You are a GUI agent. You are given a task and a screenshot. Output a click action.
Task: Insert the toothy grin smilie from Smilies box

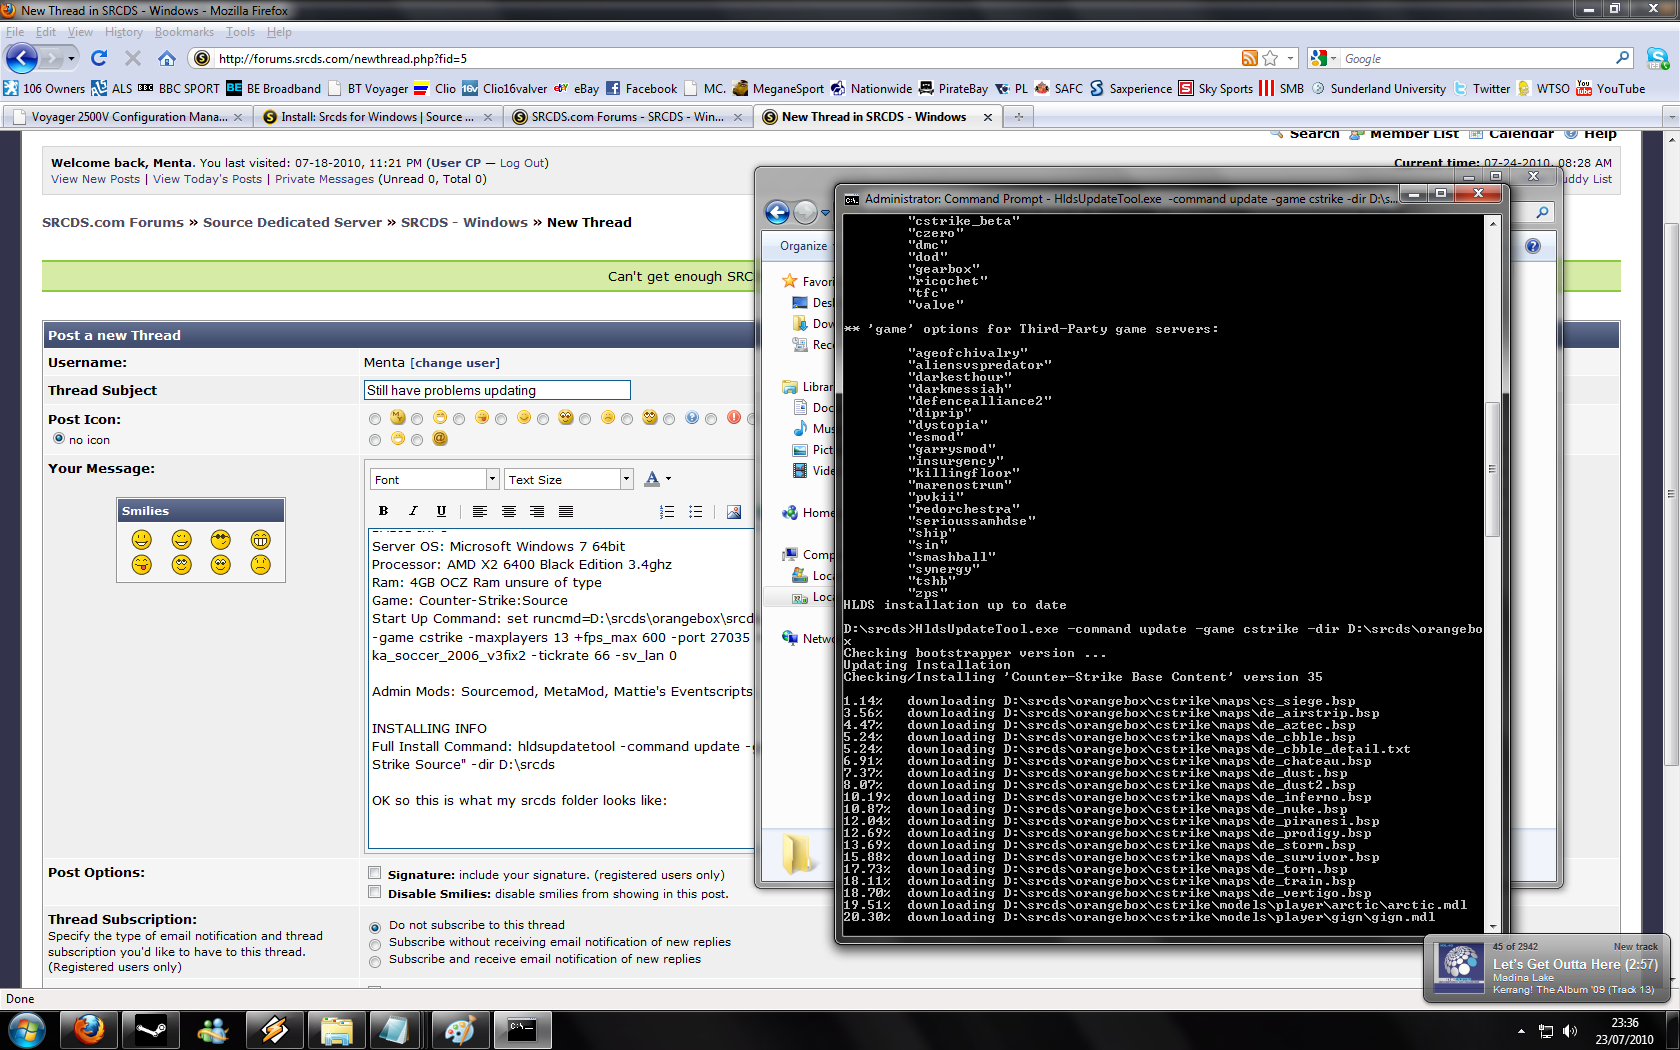tap(260, 540)
